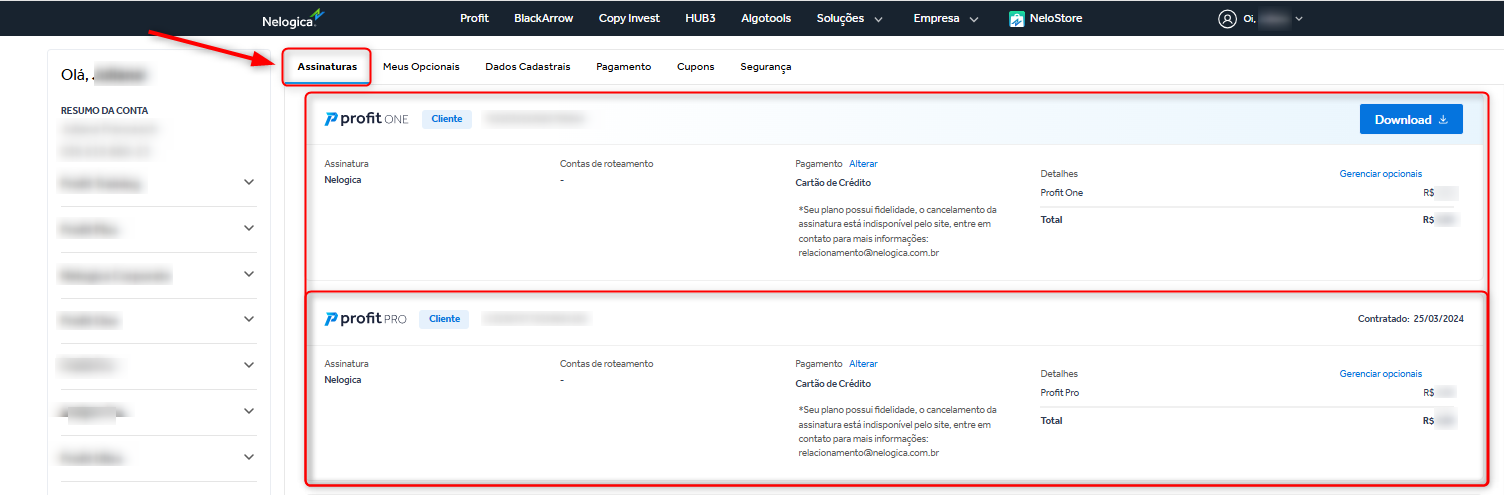Click the user profile avatar icon
Viewport: 1504px width, 495px height.
[x=1227, y=18]
